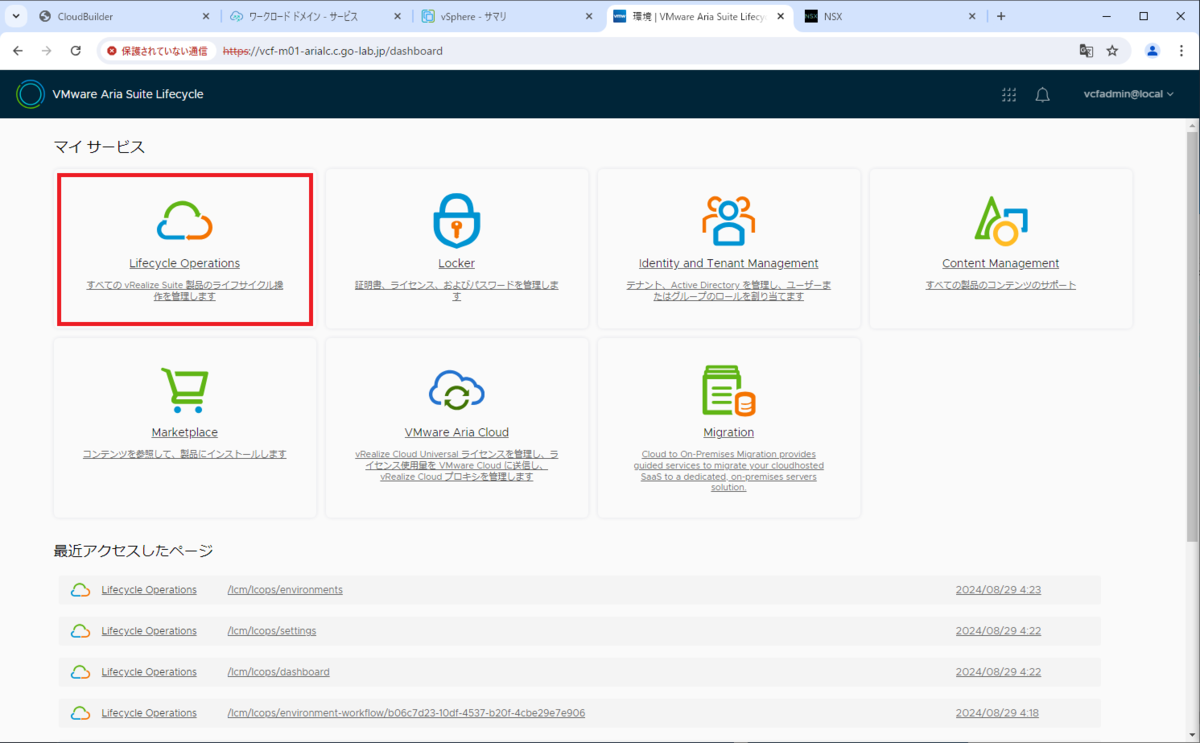Click the cloud icon beside the environment-workflow row

coord(80,713)
